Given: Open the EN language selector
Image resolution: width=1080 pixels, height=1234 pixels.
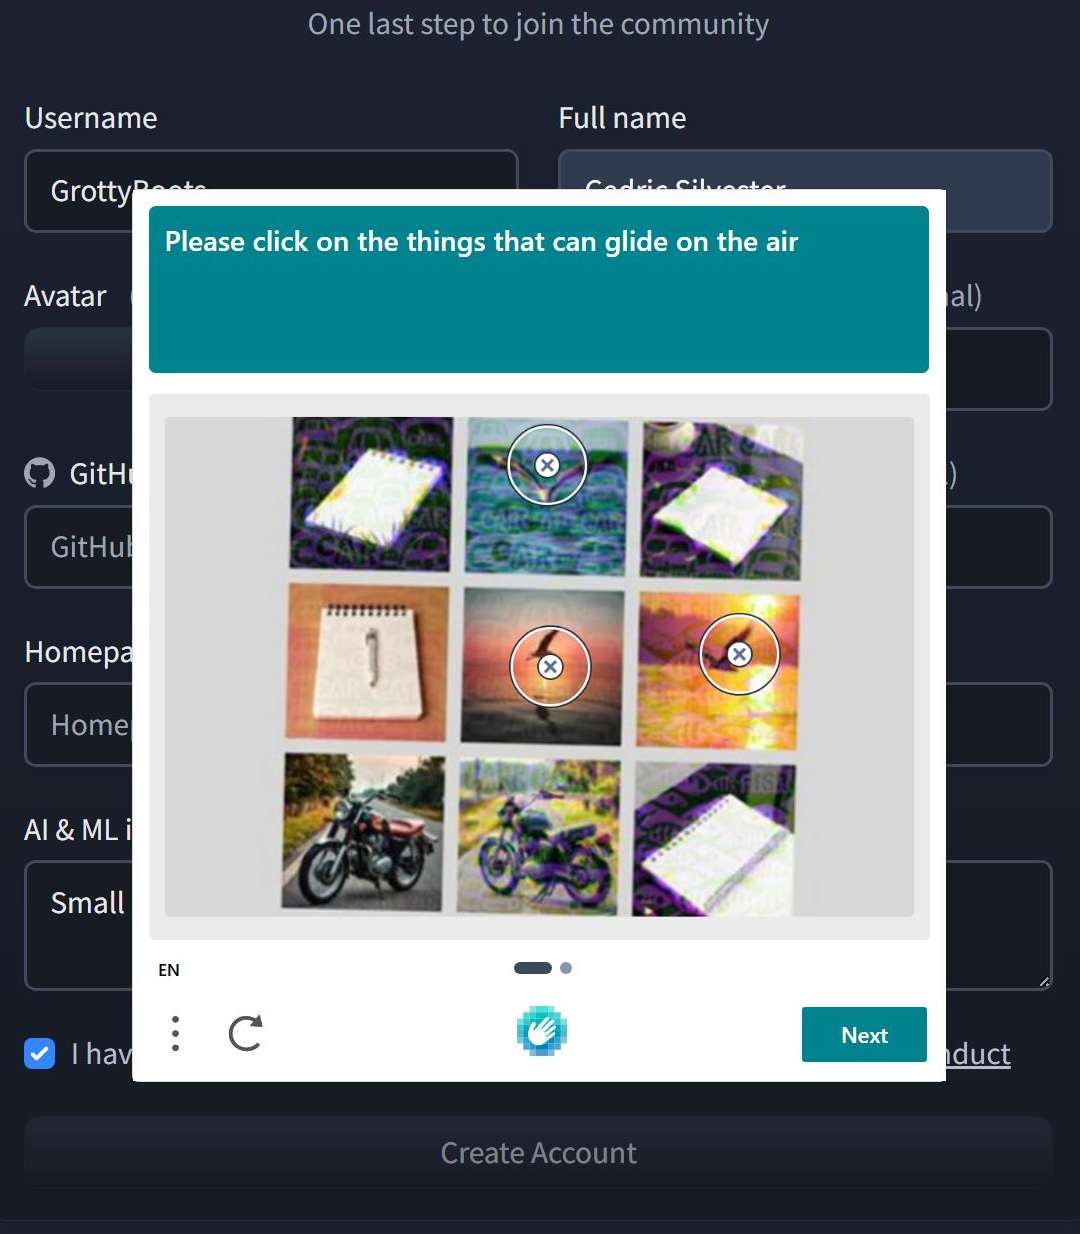Looking at the screenshot, I should 169,970.
